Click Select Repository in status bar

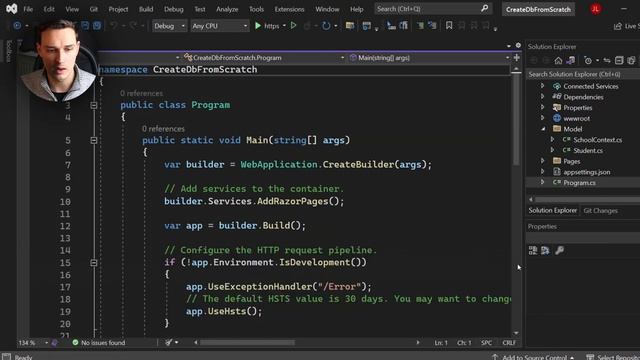(613, 357)
